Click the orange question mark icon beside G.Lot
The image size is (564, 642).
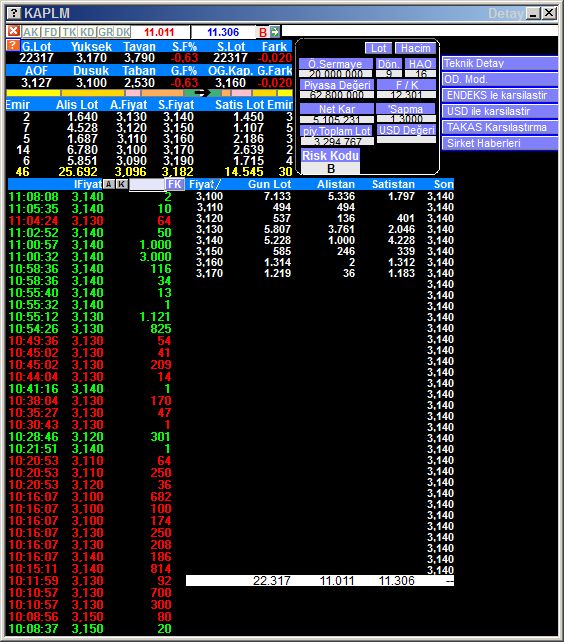click(13, 45)
